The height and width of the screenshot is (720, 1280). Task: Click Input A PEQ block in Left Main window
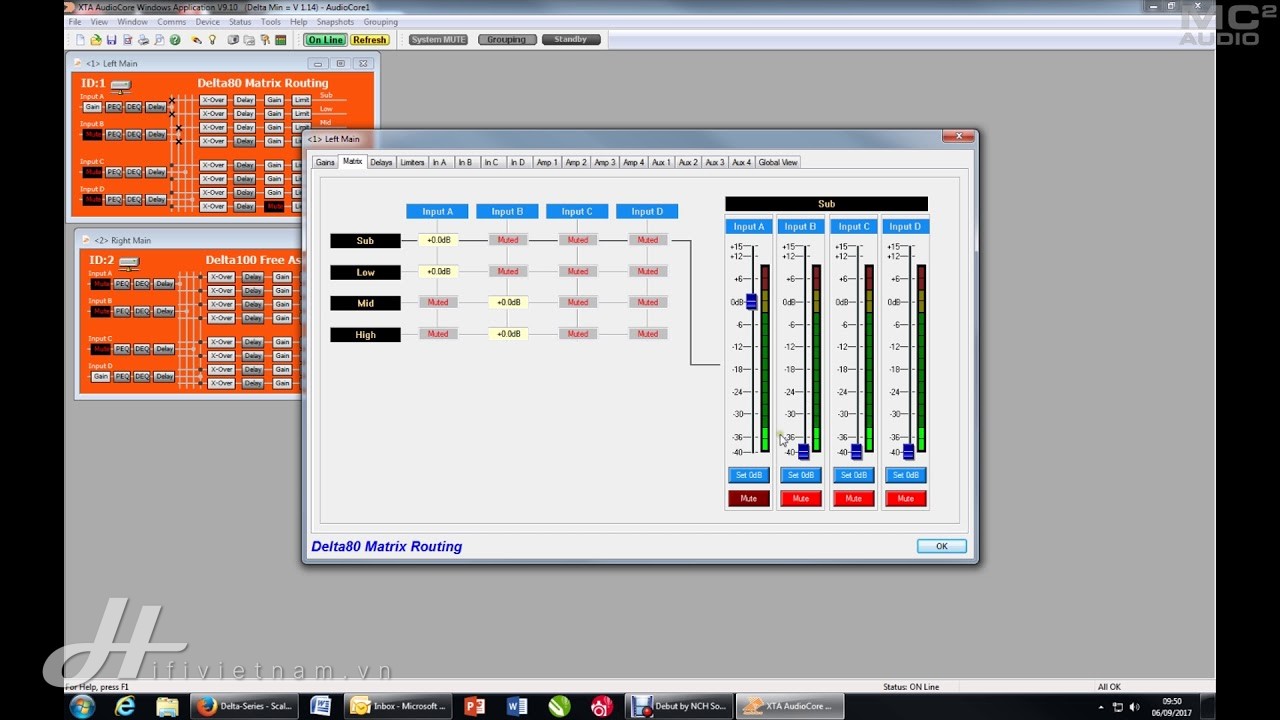pos(114,107)
